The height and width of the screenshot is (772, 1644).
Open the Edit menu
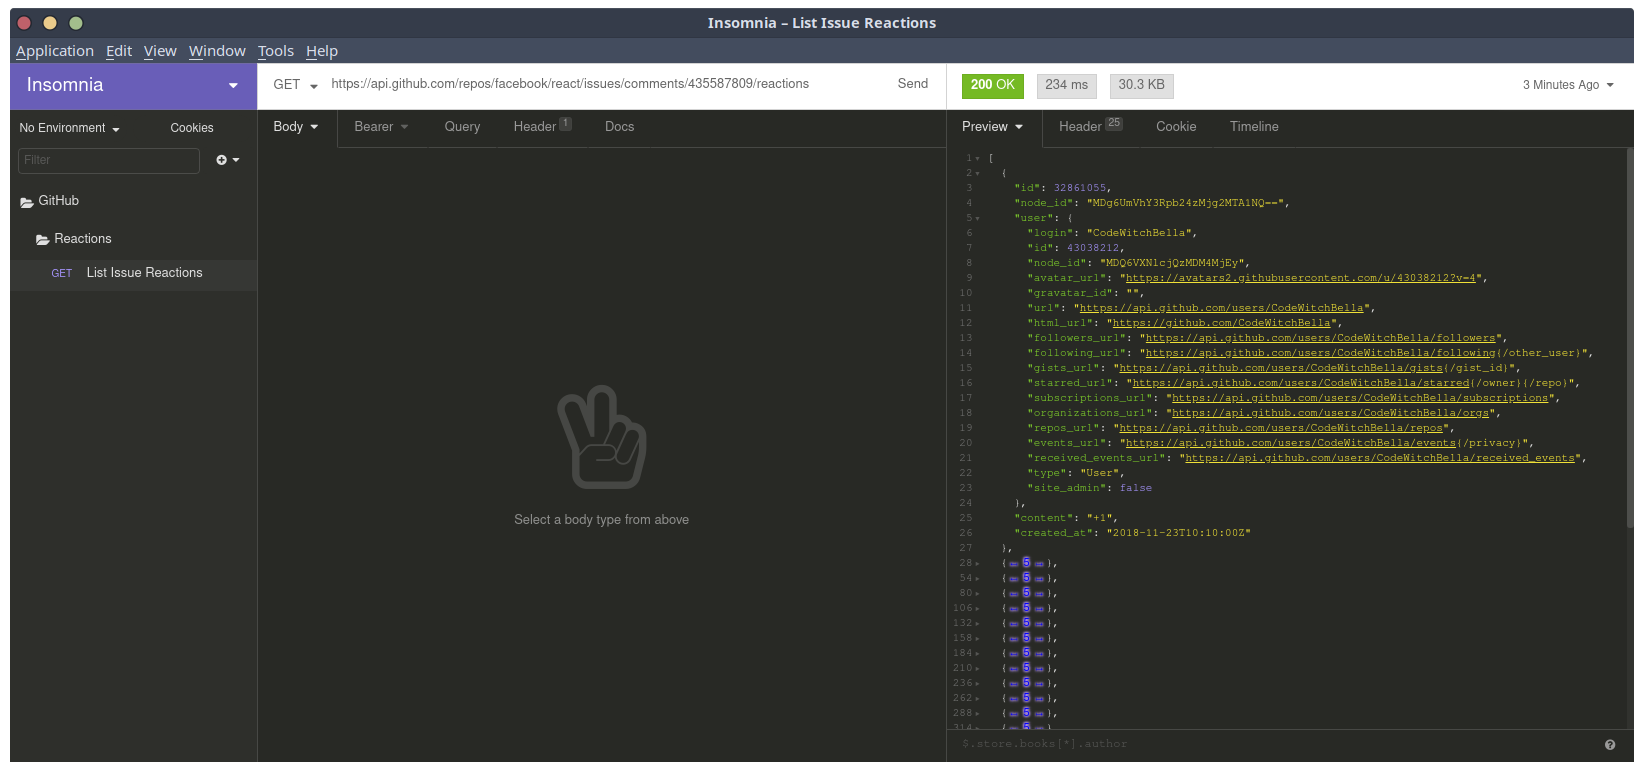(119, 51)
